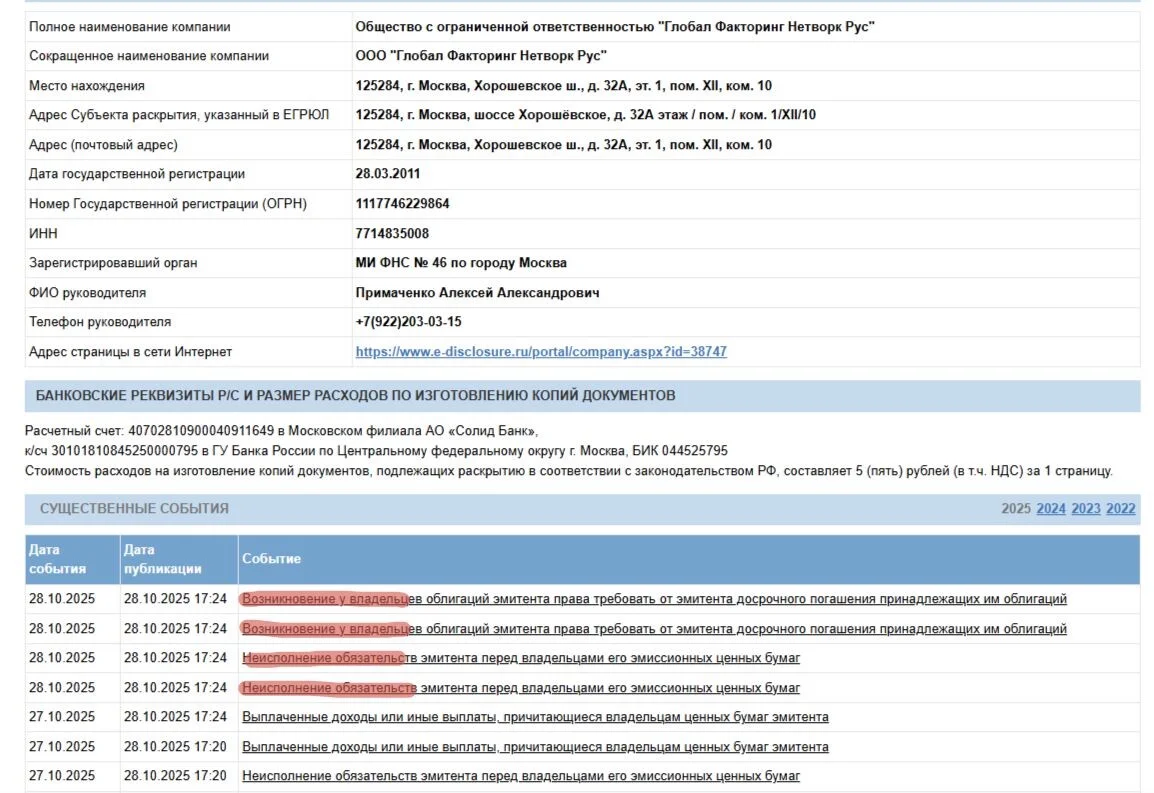Viewport: 1154px width, 793px height.
Task: Click the 'Сокращенное наименование компании' label
Action: [149, 56]
